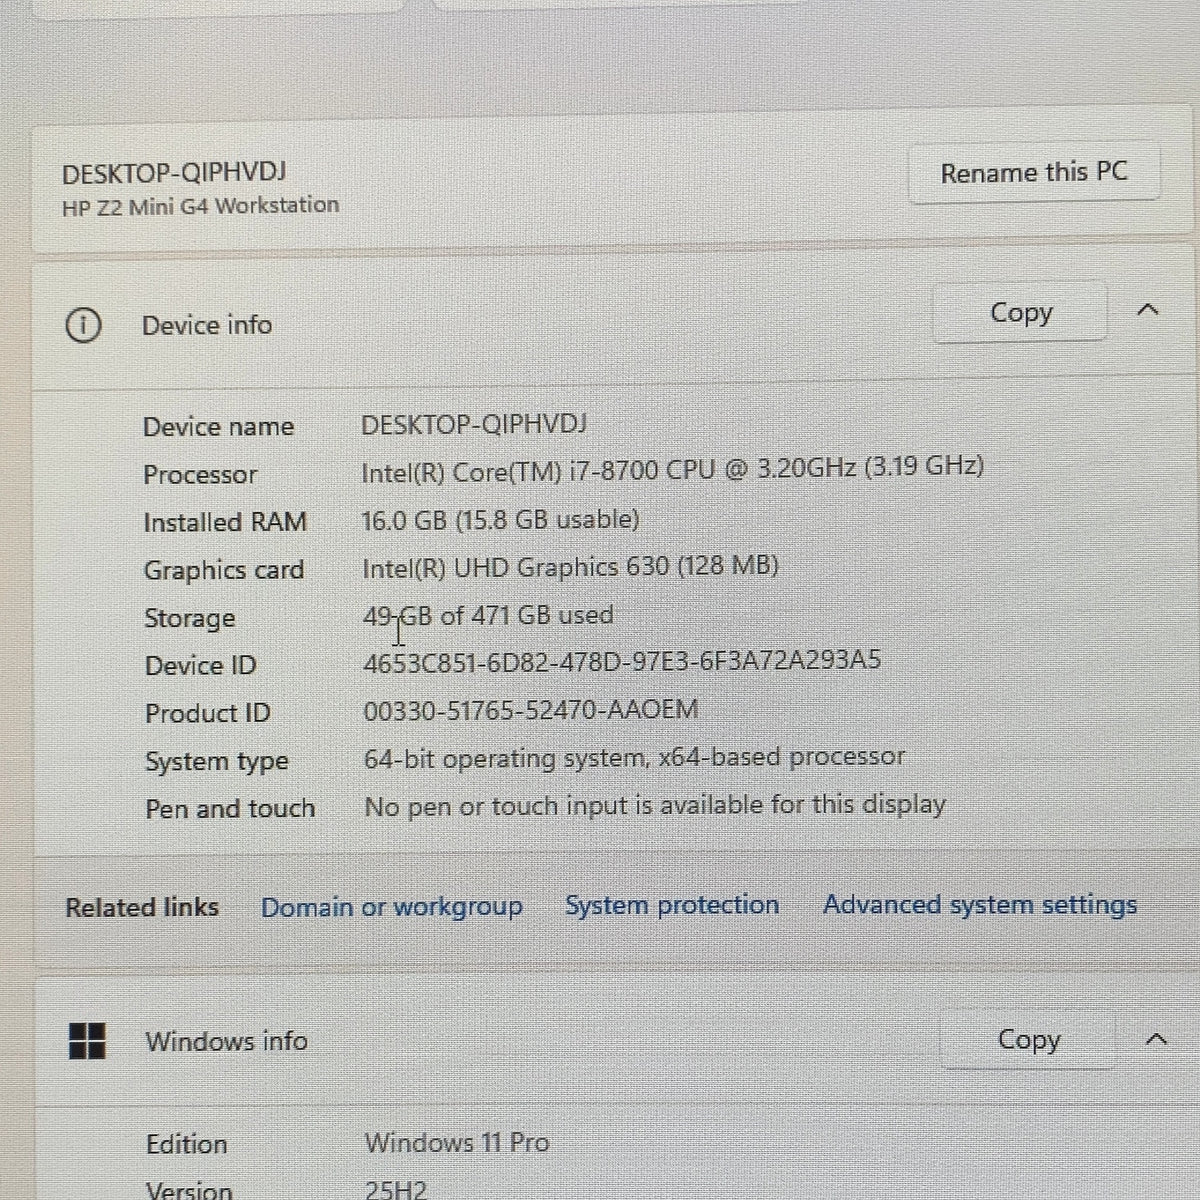The height and width of the screenshot is (1200, 1200).
Task: Click the Edition label
Action: [187, 1144]
